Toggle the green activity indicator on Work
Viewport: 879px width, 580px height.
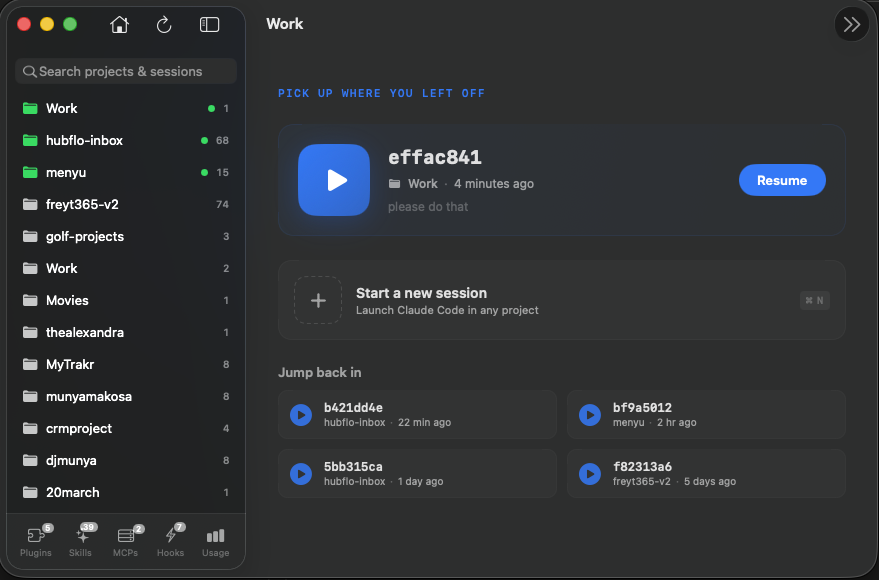point(209,108)
